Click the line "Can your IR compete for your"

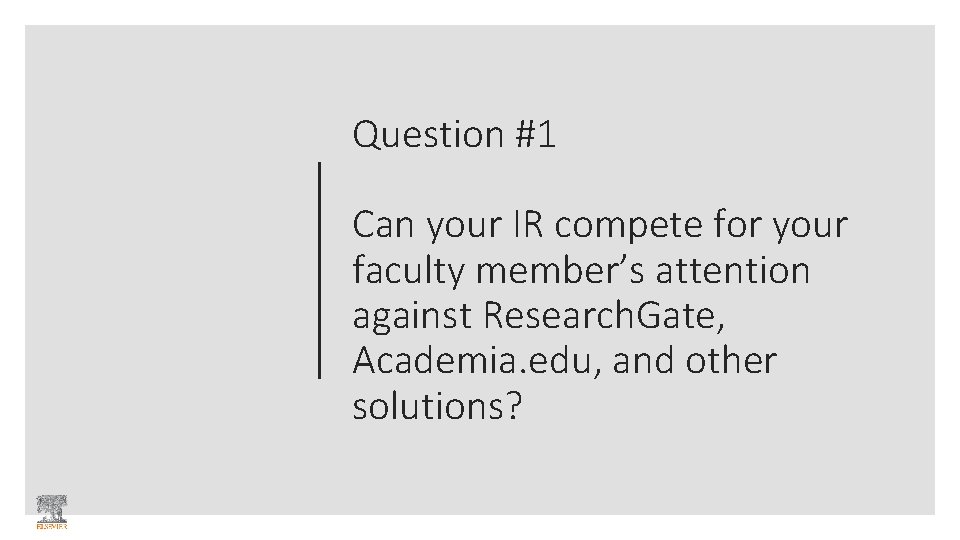599,225
